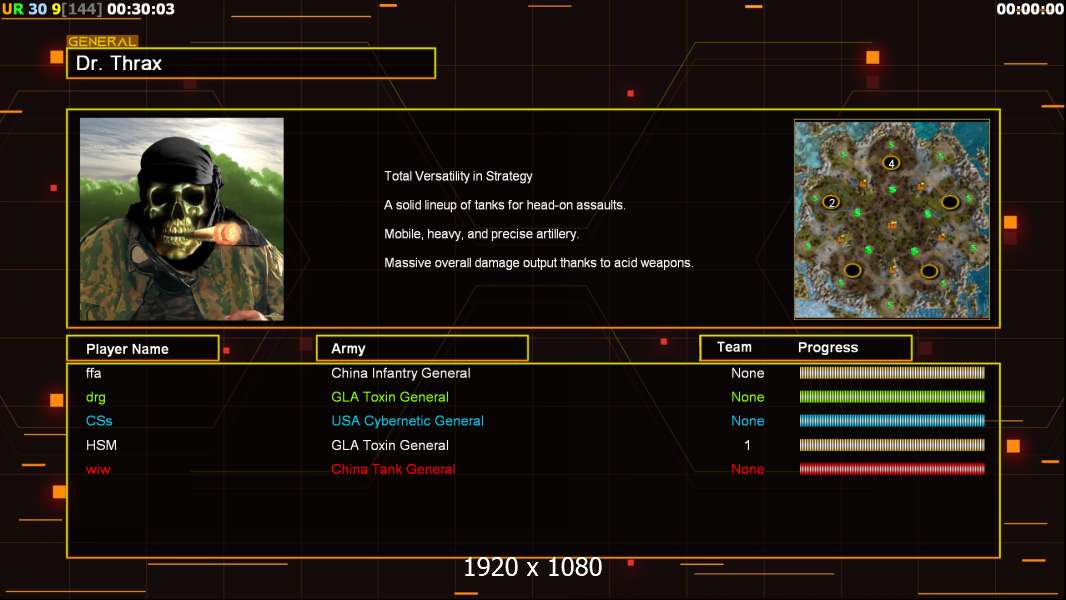Screen dimensions: 1066x600
Task: Click the GENERAL label above the name
Action: pos(102,41)
